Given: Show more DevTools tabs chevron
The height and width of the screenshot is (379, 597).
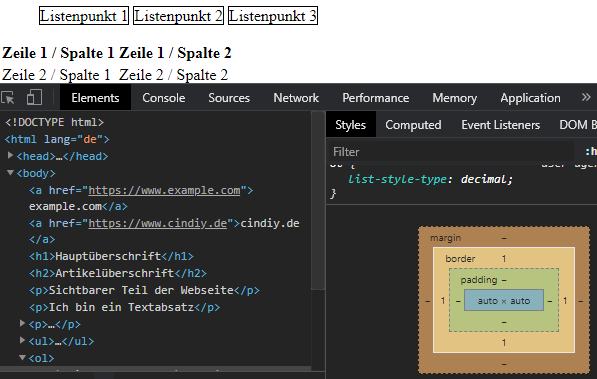Looking at the screenshot, I should coord(586,98).
